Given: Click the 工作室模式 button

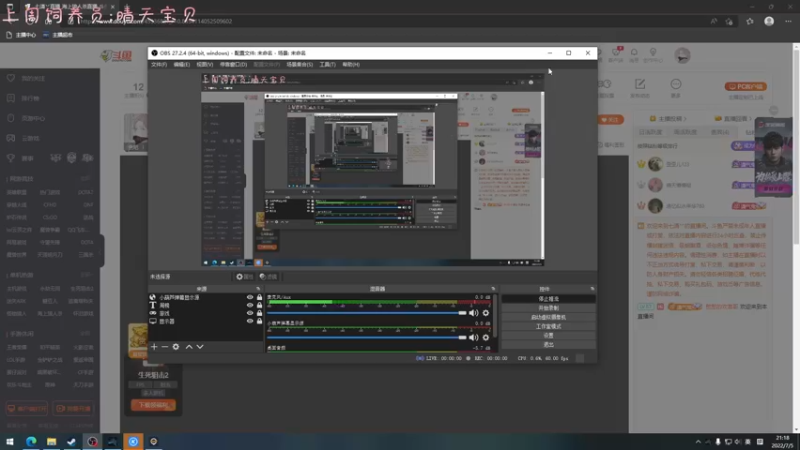Looking at the screenshot, I should tap(548, 327).
